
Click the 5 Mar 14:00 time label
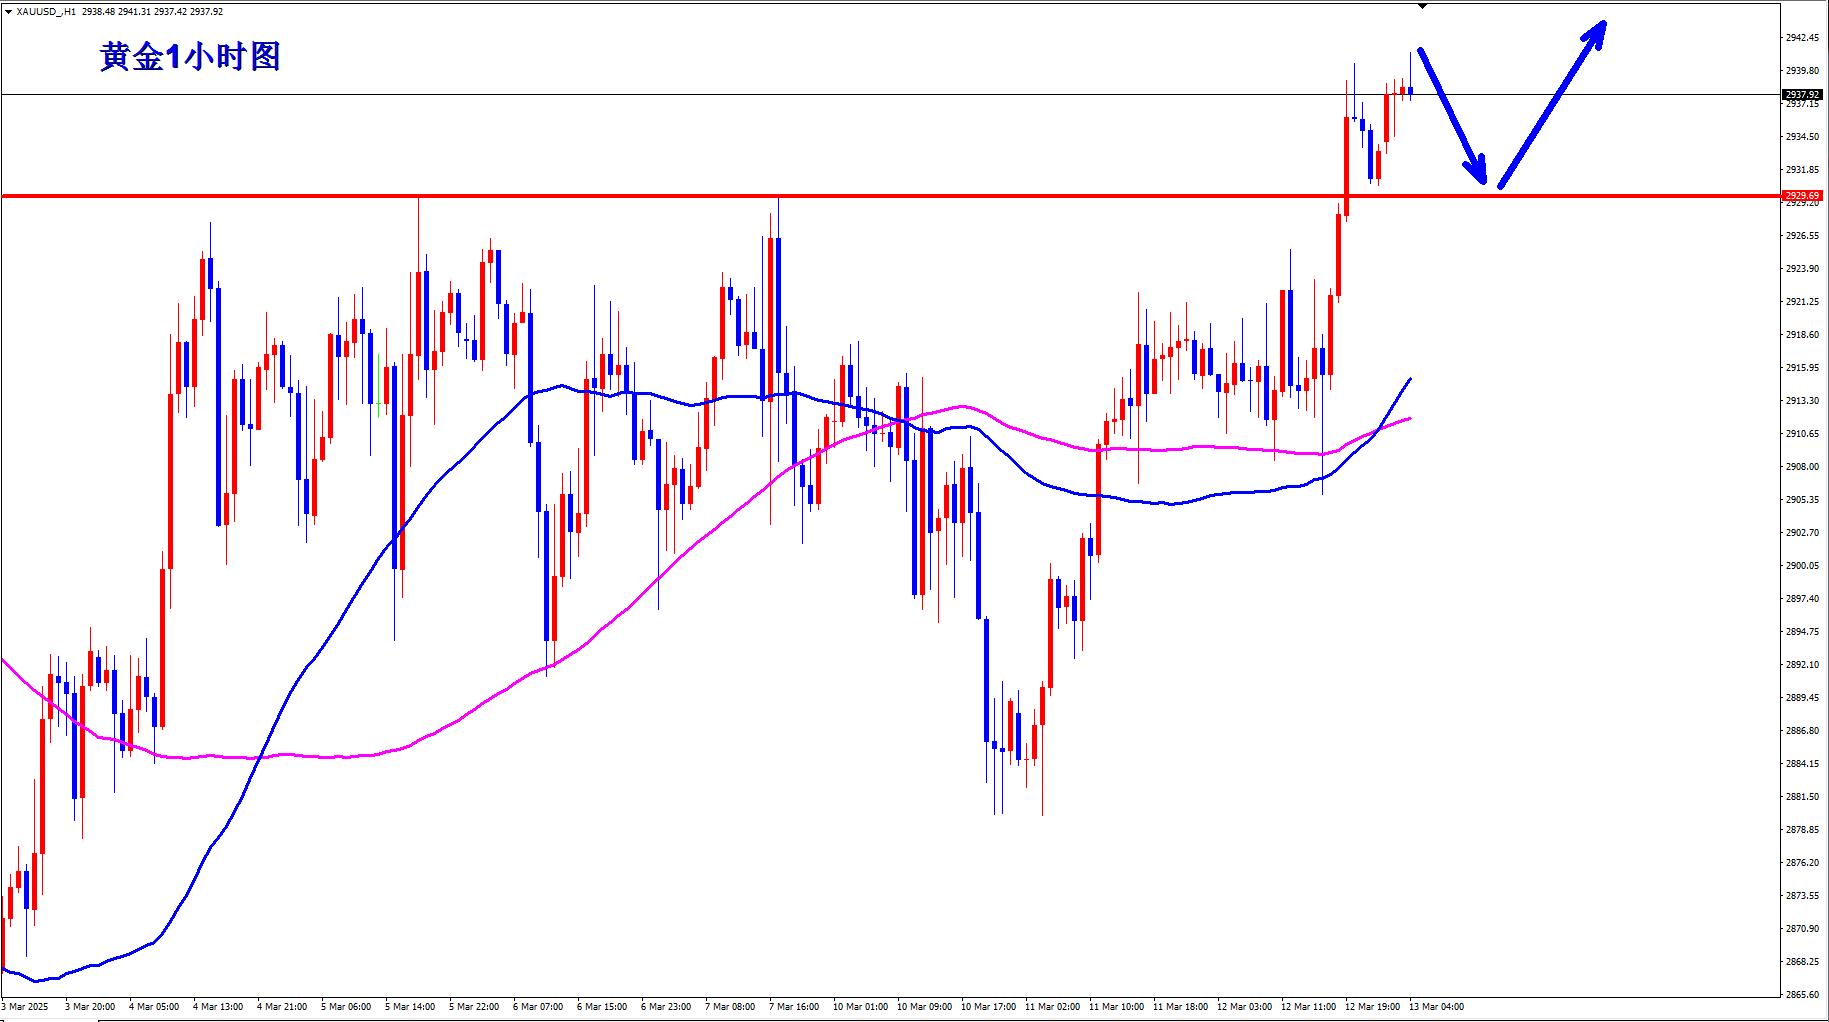(x=409, y=1007)
